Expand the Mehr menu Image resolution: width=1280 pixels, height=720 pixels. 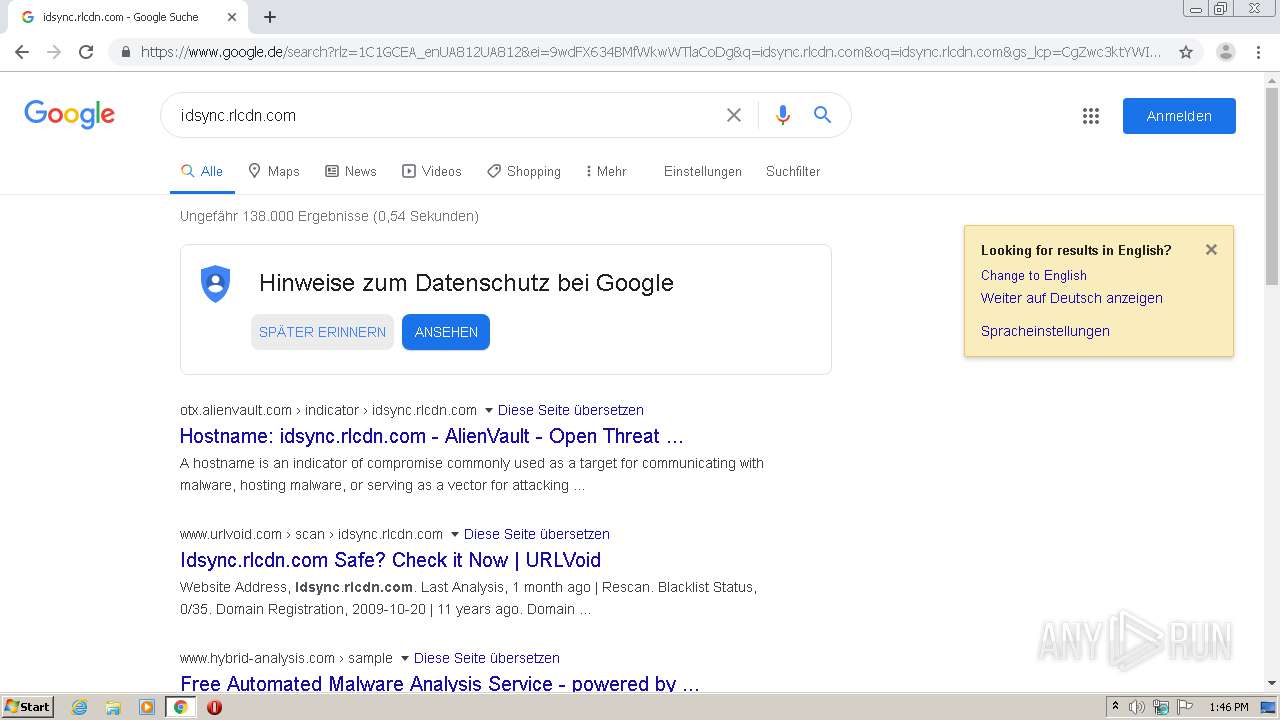tap(606, 171)
